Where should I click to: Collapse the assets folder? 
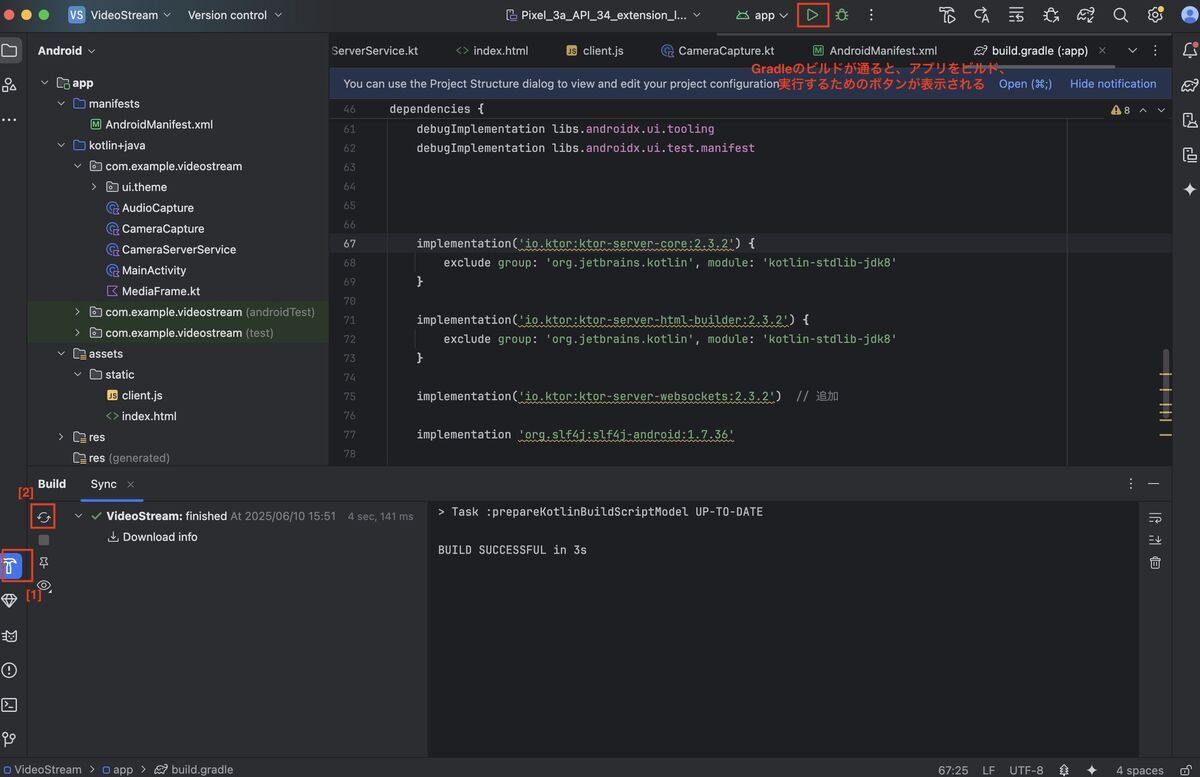(61, 354)
